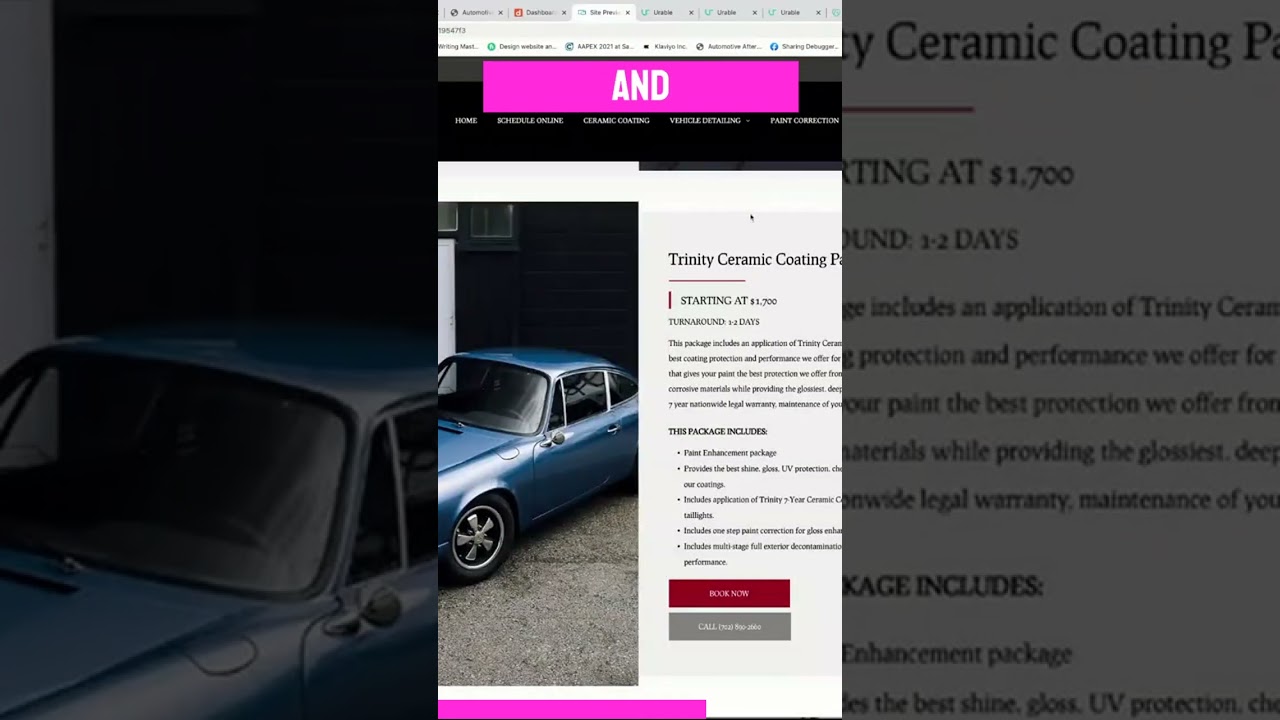This screenshot has height=720, width=1280.
Task: Click THIS PACKAGE INCLUDES heading
Action: (718, 432)
